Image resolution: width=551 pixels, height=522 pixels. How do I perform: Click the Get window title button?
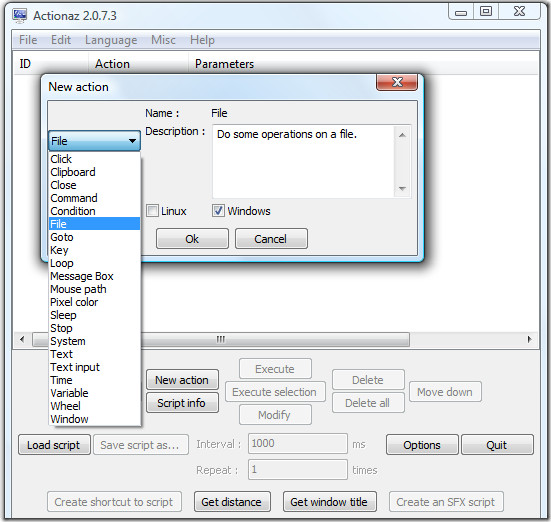(329, 502)
